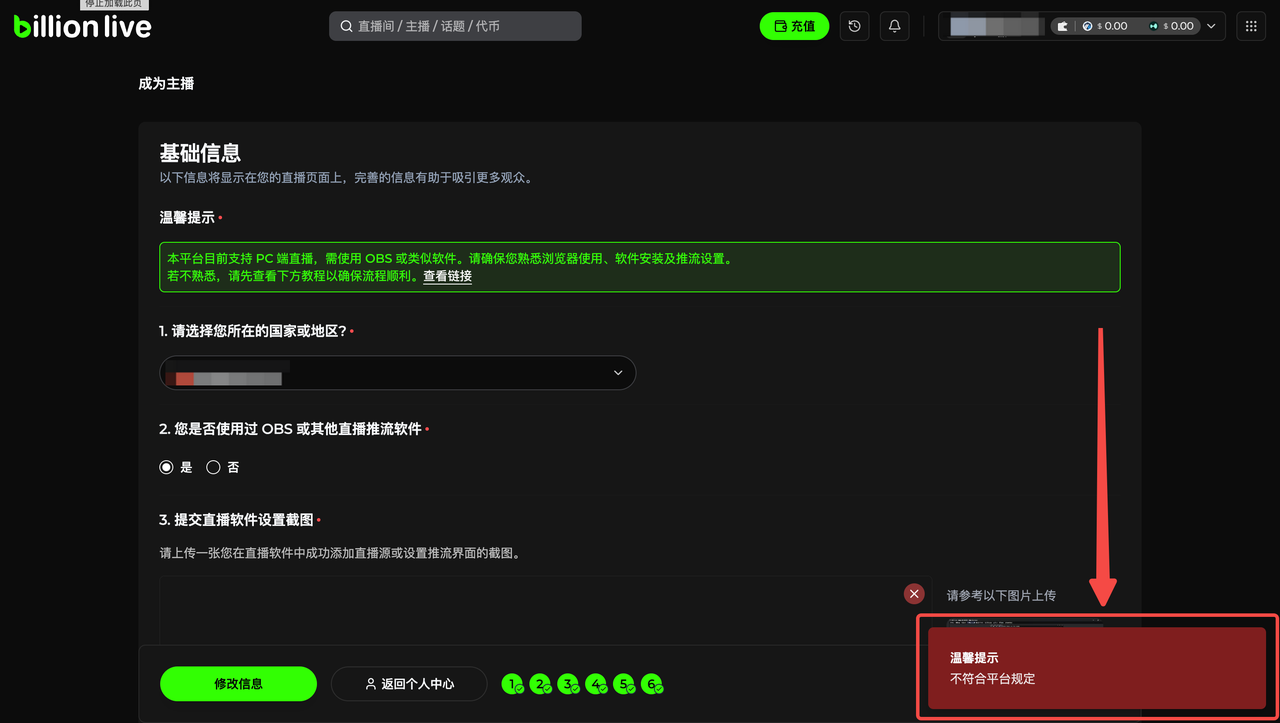
Task: Focus the search box for 直播间/主播
Action: point(455,26)
